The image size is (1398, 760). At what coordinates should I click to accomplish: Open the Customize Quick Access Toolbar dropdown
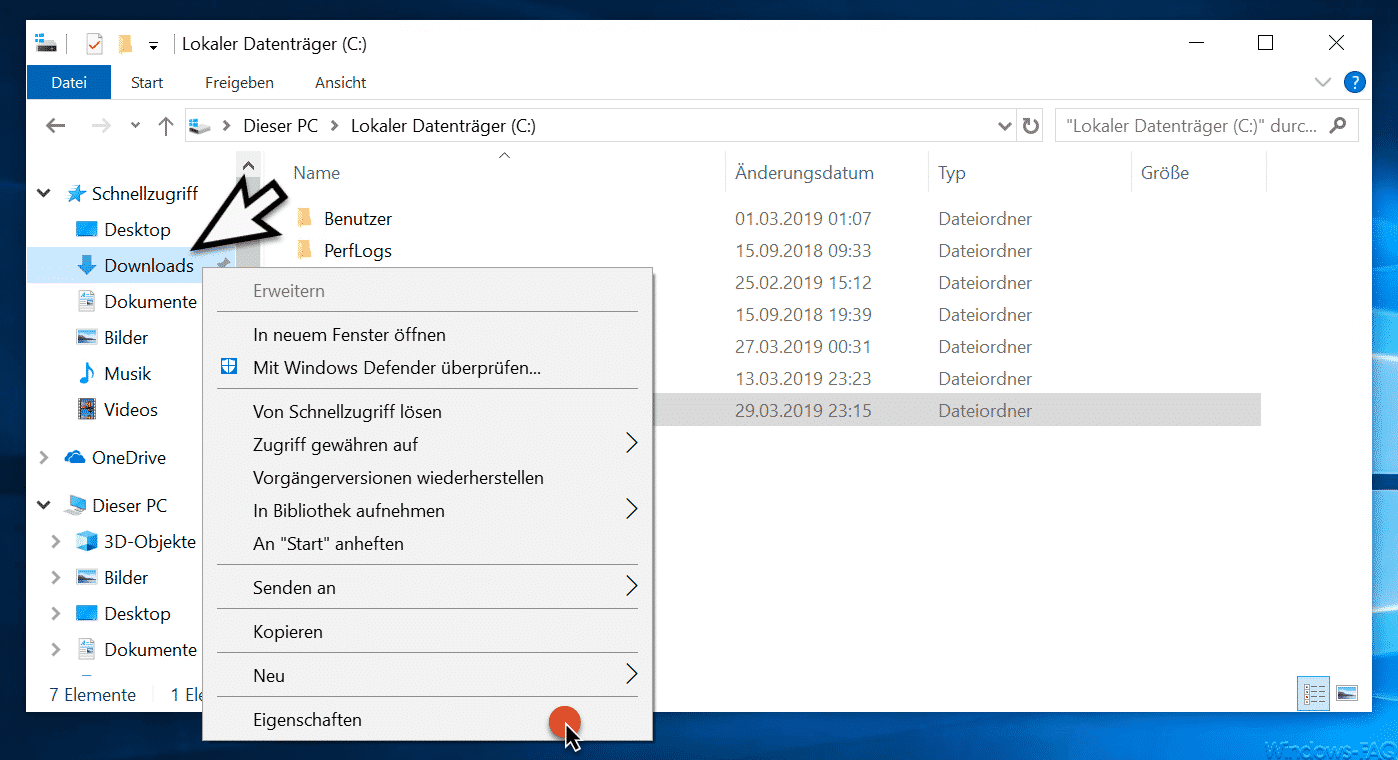point(153,45)
